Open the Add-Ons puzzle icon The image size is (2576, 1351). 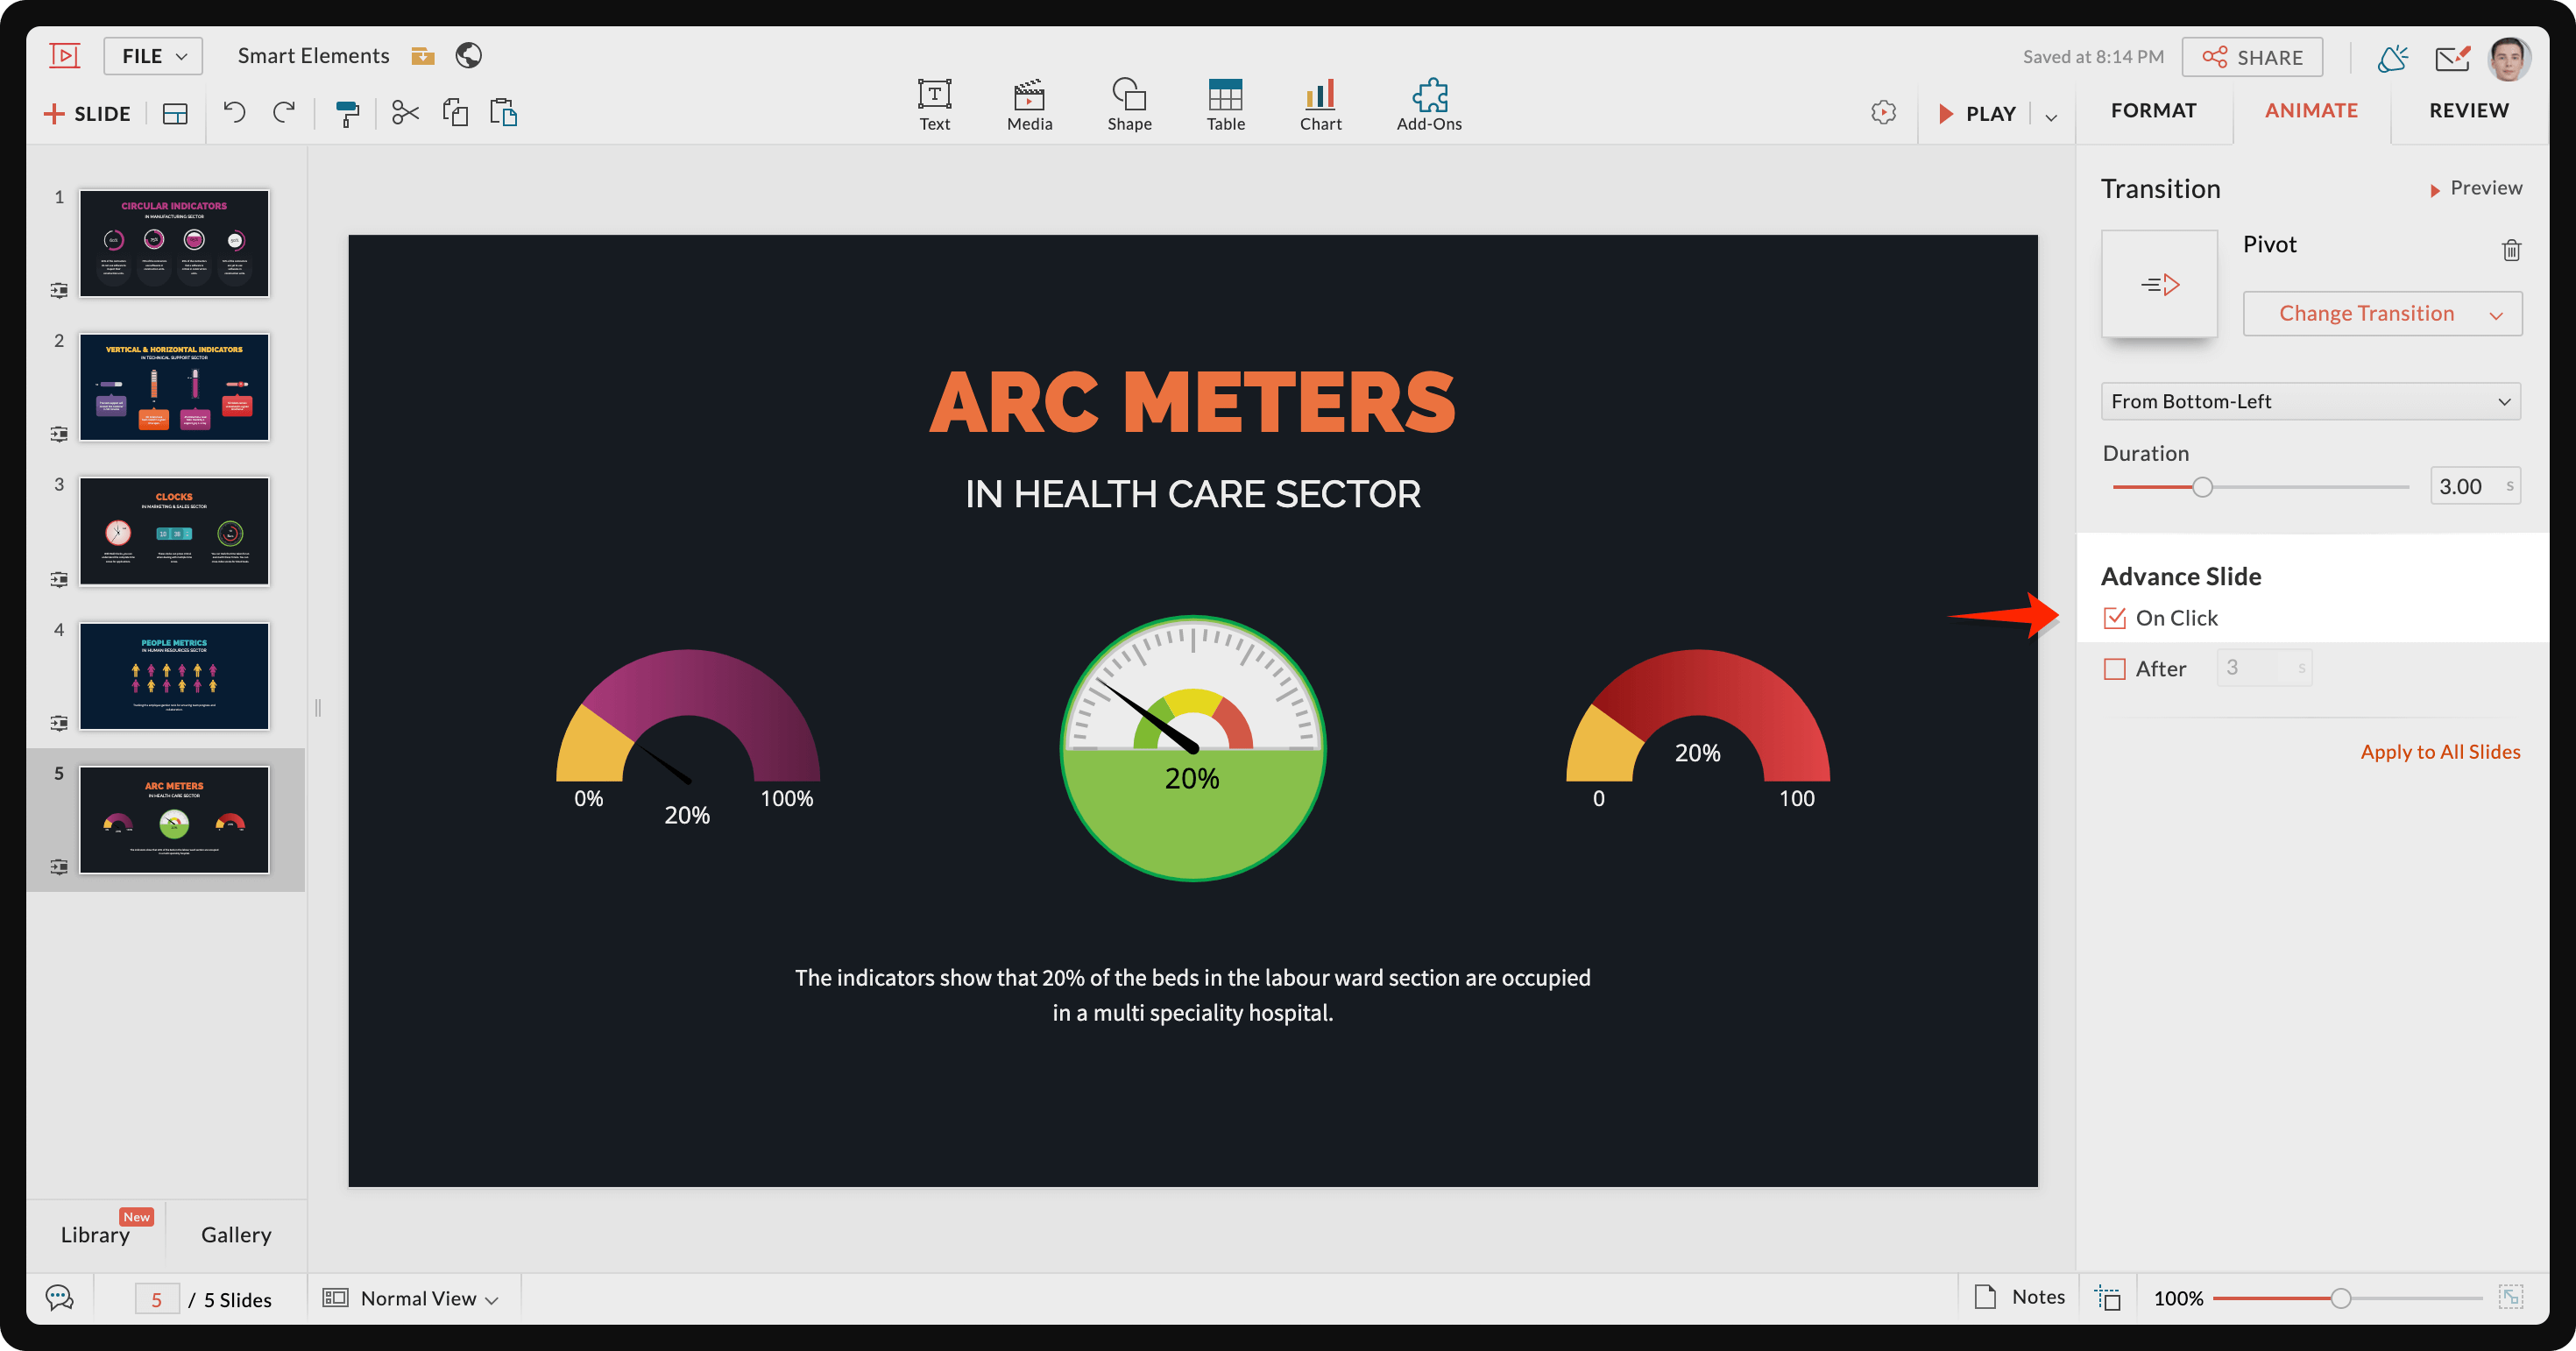(x=1429, y=104)
